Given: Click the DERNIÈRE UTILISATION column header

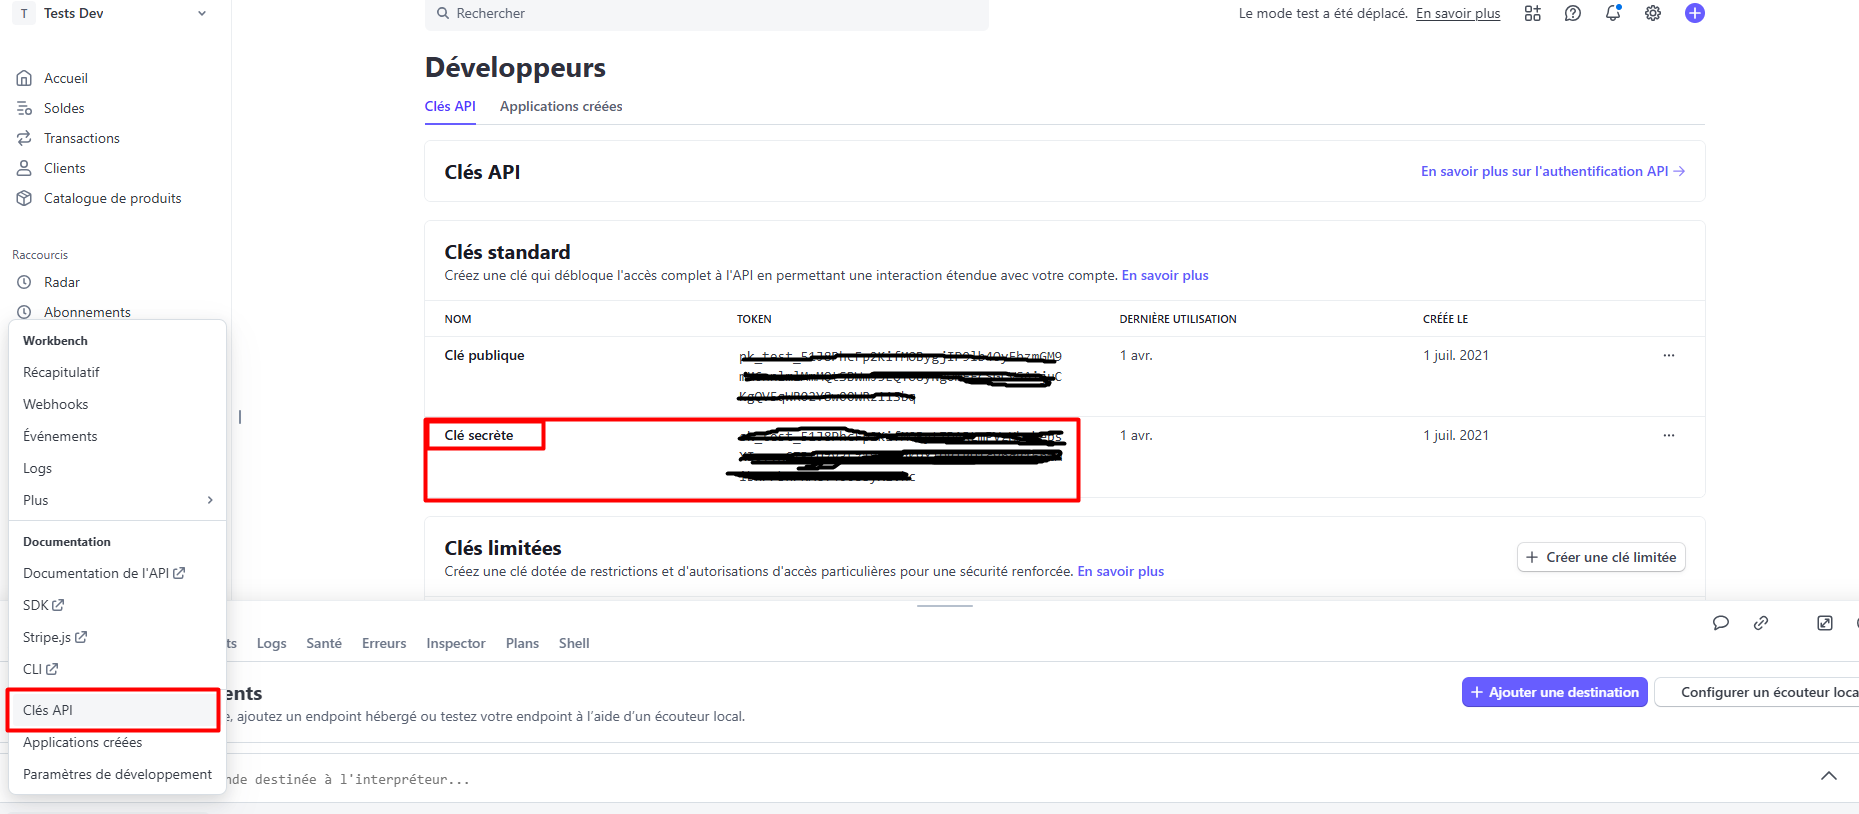Looking at the screenshot, I should coord(1178,319).
